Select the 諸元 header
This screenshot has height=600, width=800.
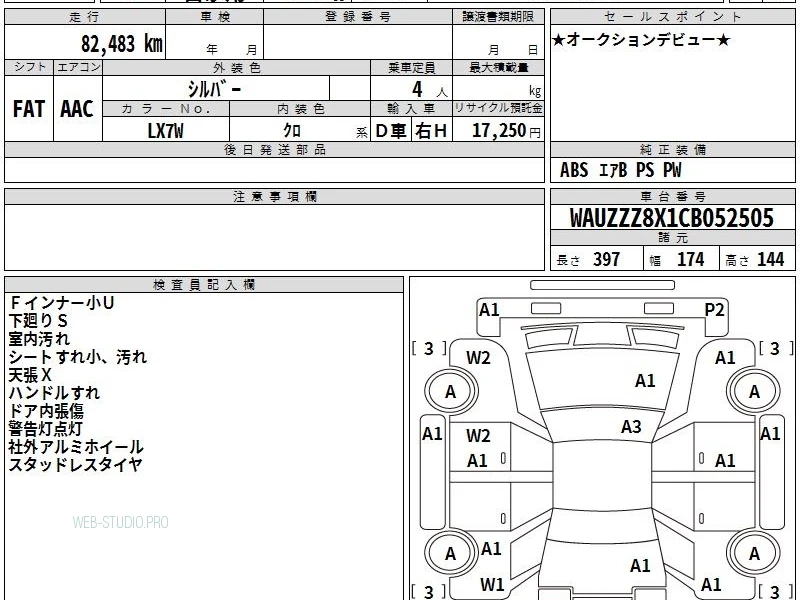(672, 238)
